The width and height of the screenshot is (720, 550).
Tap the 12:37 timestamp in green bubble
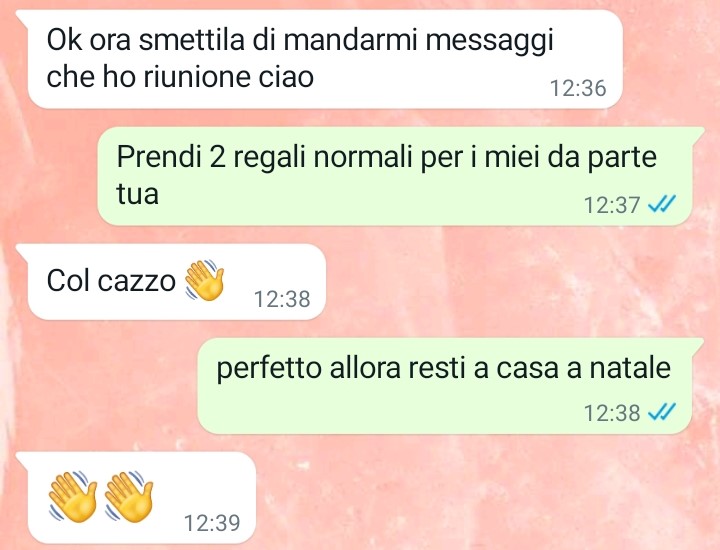point(612,205)
